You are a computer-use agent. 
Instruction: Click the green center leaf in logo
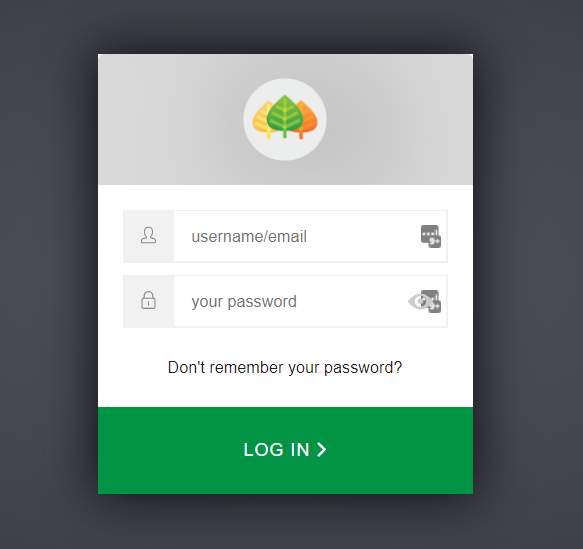tap(285, 116)
